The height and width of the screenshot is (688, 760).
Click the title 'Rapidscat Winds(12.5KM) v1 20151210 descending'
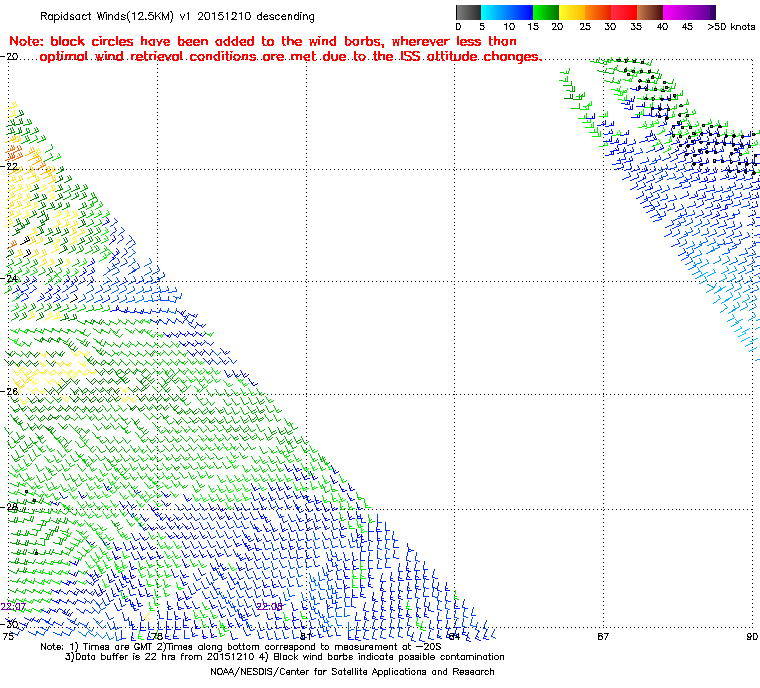click(x=177, y=16)
